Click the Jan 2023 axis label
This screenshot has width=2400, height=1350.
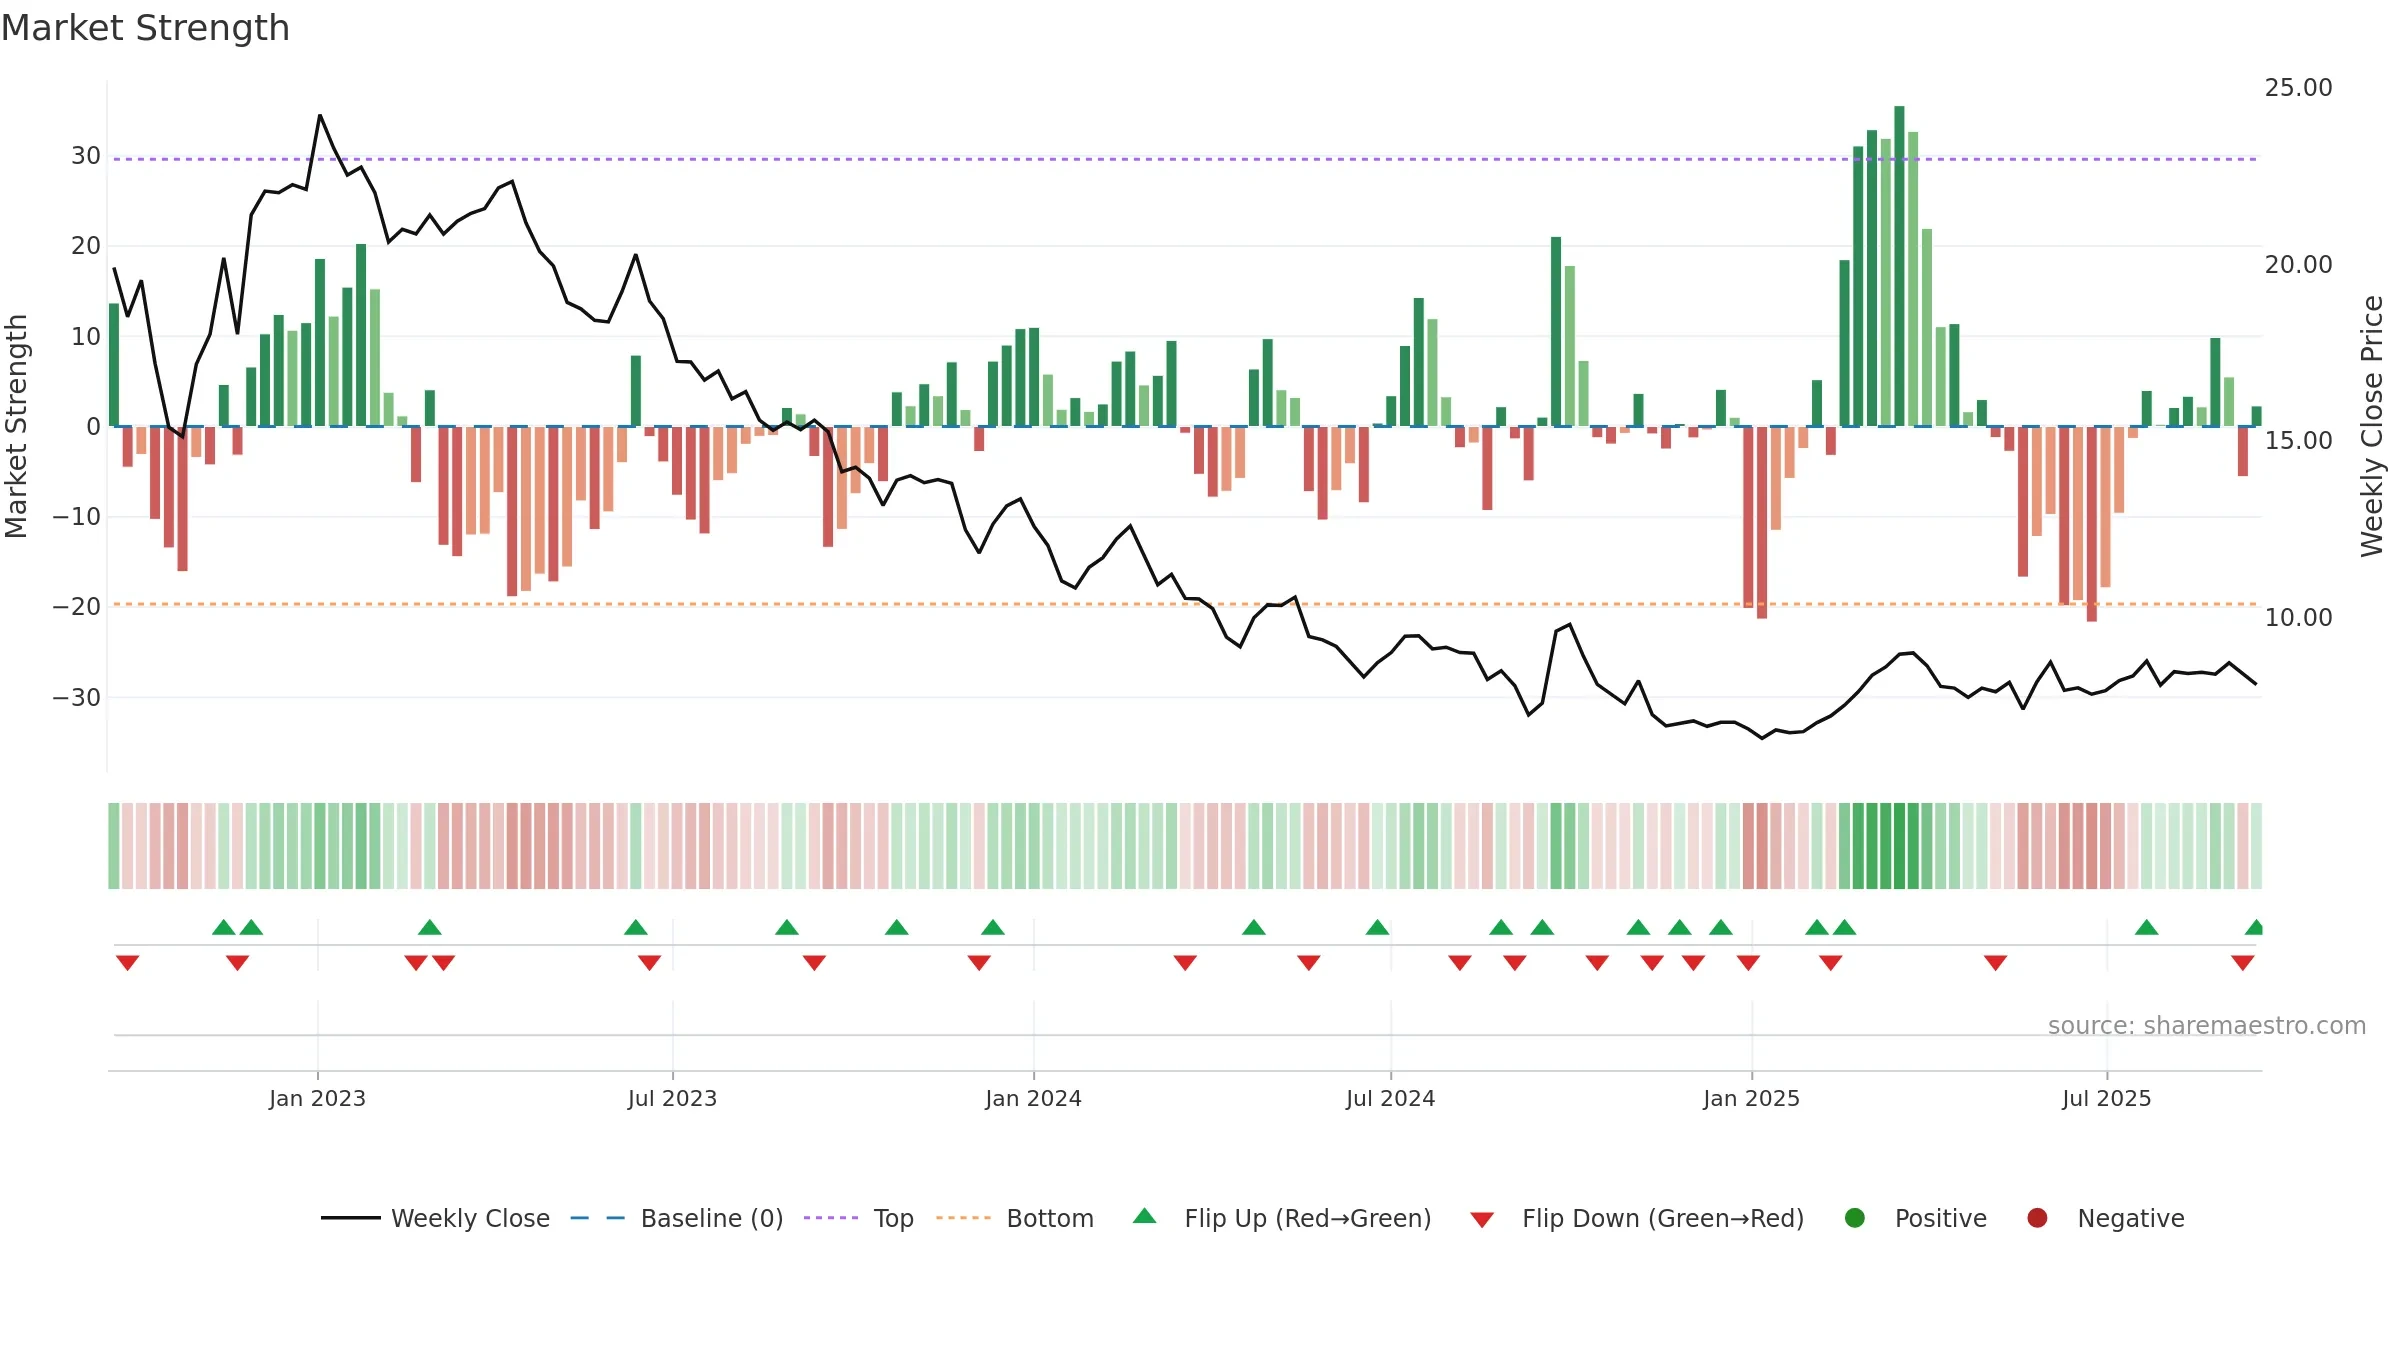317,1099
